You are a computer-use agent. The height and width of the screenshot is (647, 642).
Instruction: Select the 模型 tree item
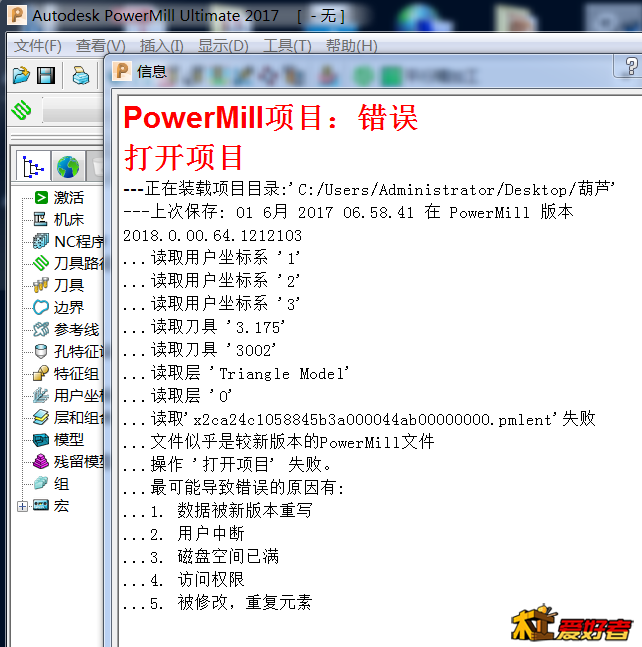click(68, 439)
